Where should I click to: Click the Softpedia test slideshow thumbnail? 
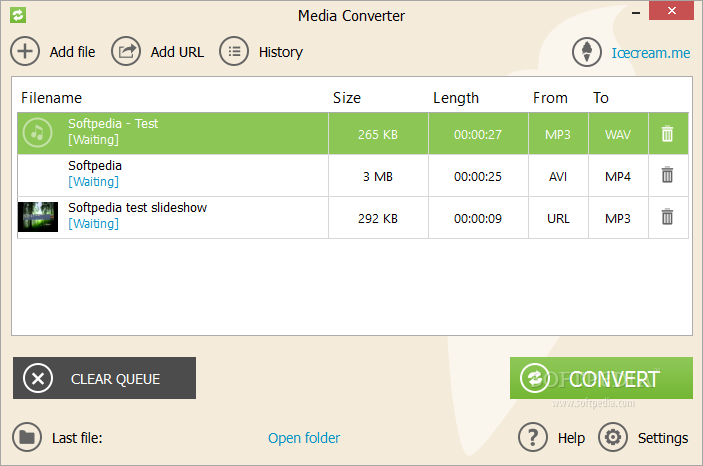(38, 217)
